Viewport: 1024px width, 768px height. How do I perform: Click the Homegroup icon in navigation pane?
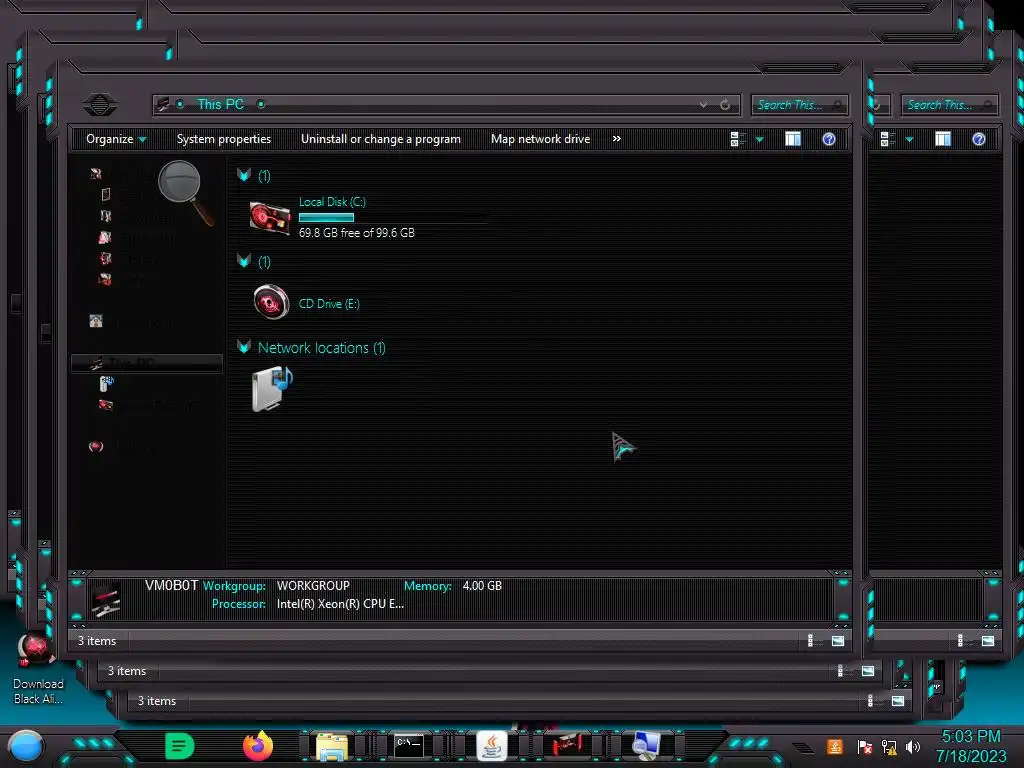(x=96, y=321)
